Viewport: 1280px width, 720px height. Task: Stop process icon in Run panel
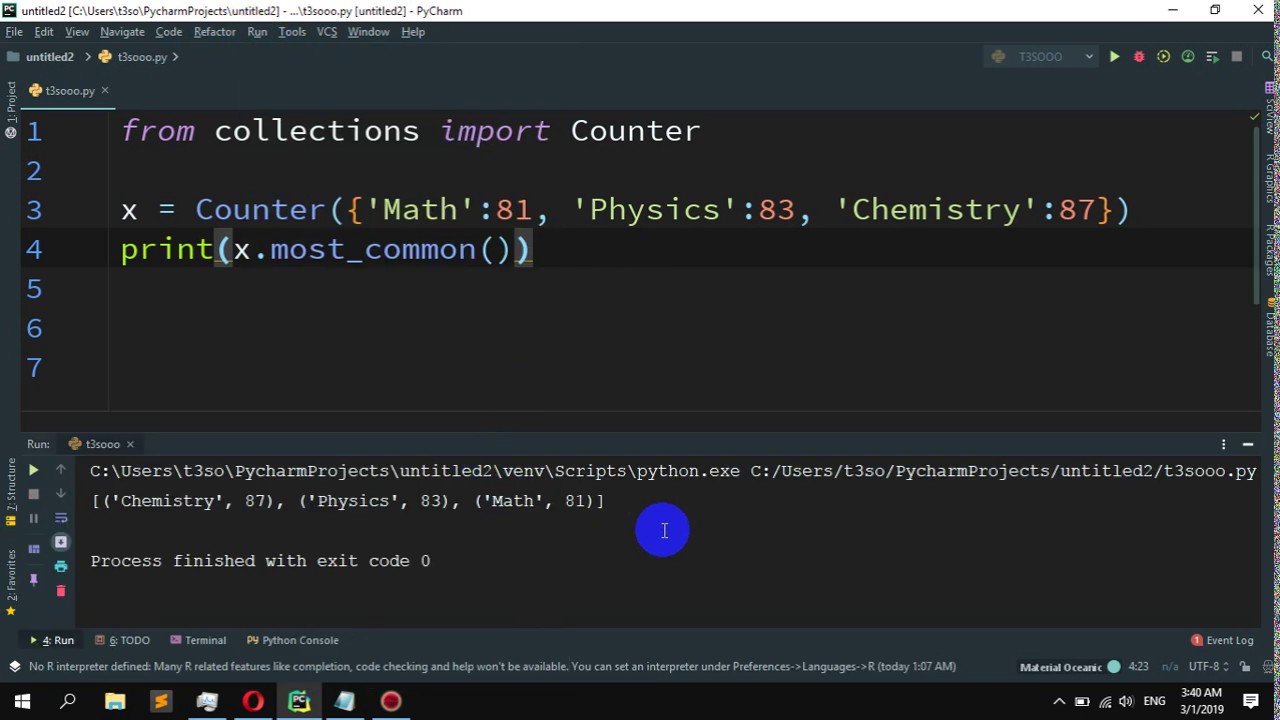[33, 494]
